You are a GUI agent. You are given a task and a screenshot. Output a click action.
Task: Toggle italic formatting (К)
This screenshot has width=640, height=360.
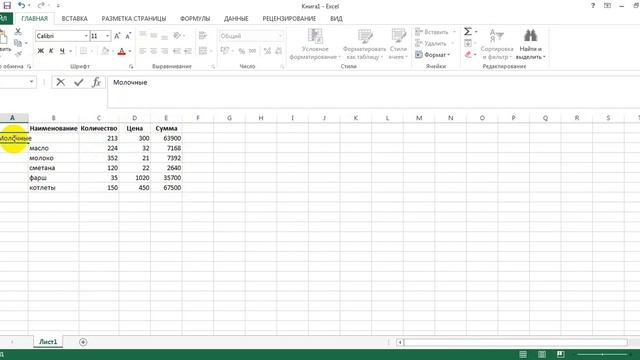click(51, 51)
